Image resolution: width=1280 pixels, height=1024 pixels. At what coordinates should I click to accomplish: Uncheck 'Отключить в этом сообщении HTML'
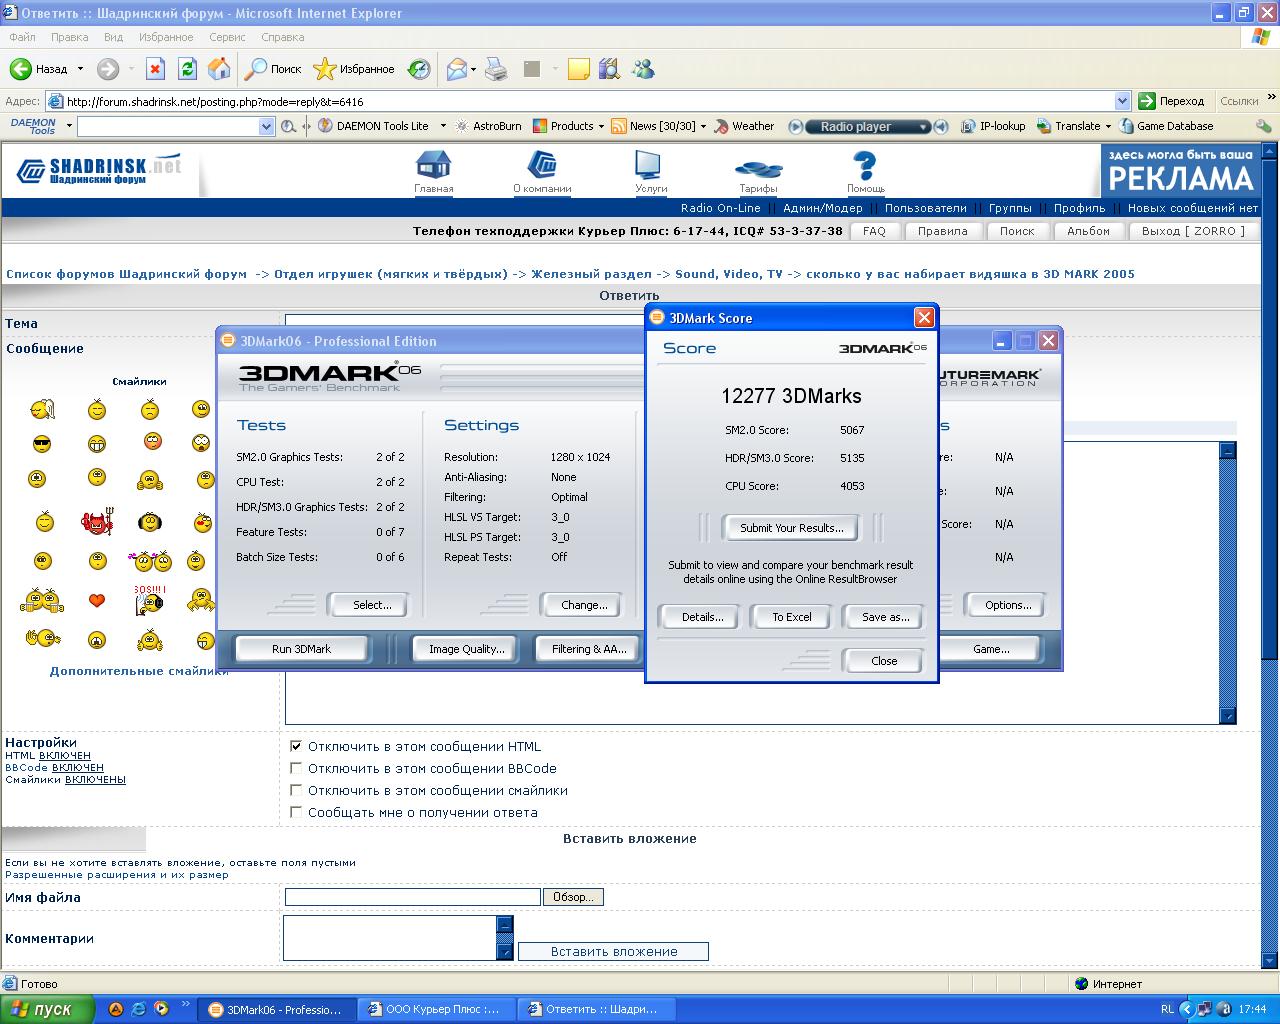pyautogui.click(x=296, y=746)
